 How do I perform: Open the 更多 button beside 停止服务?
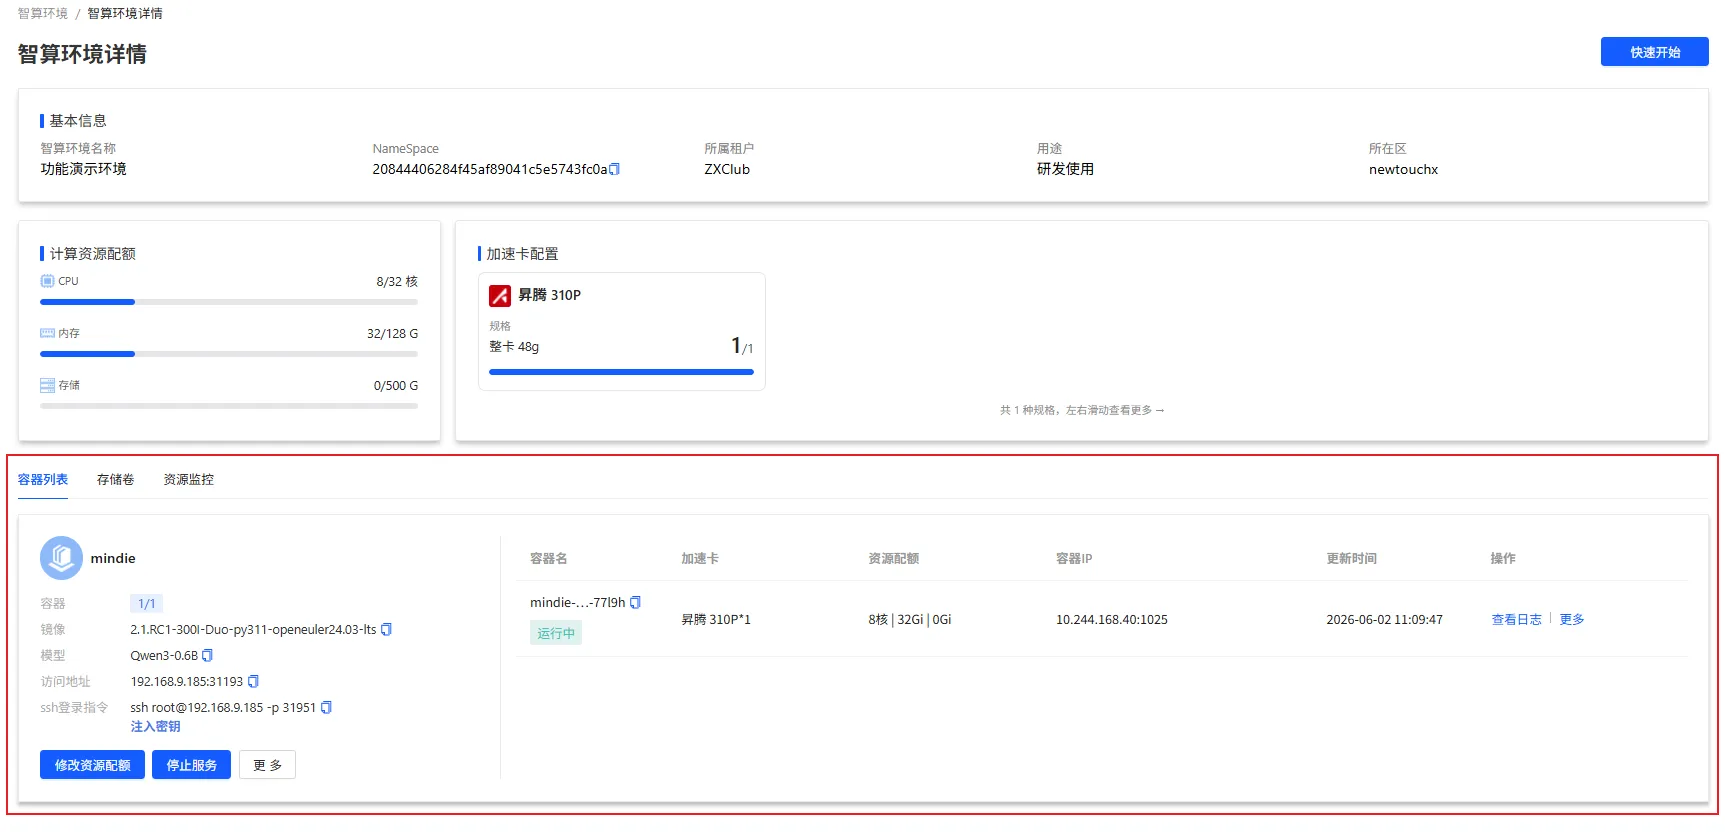coord(267,765)
